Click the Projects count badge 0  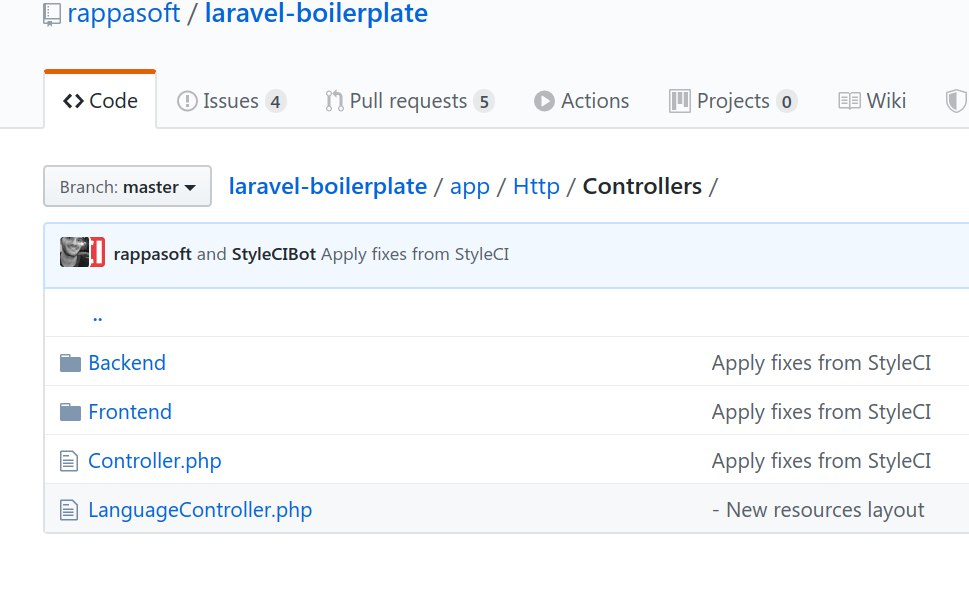pos(787,101)
